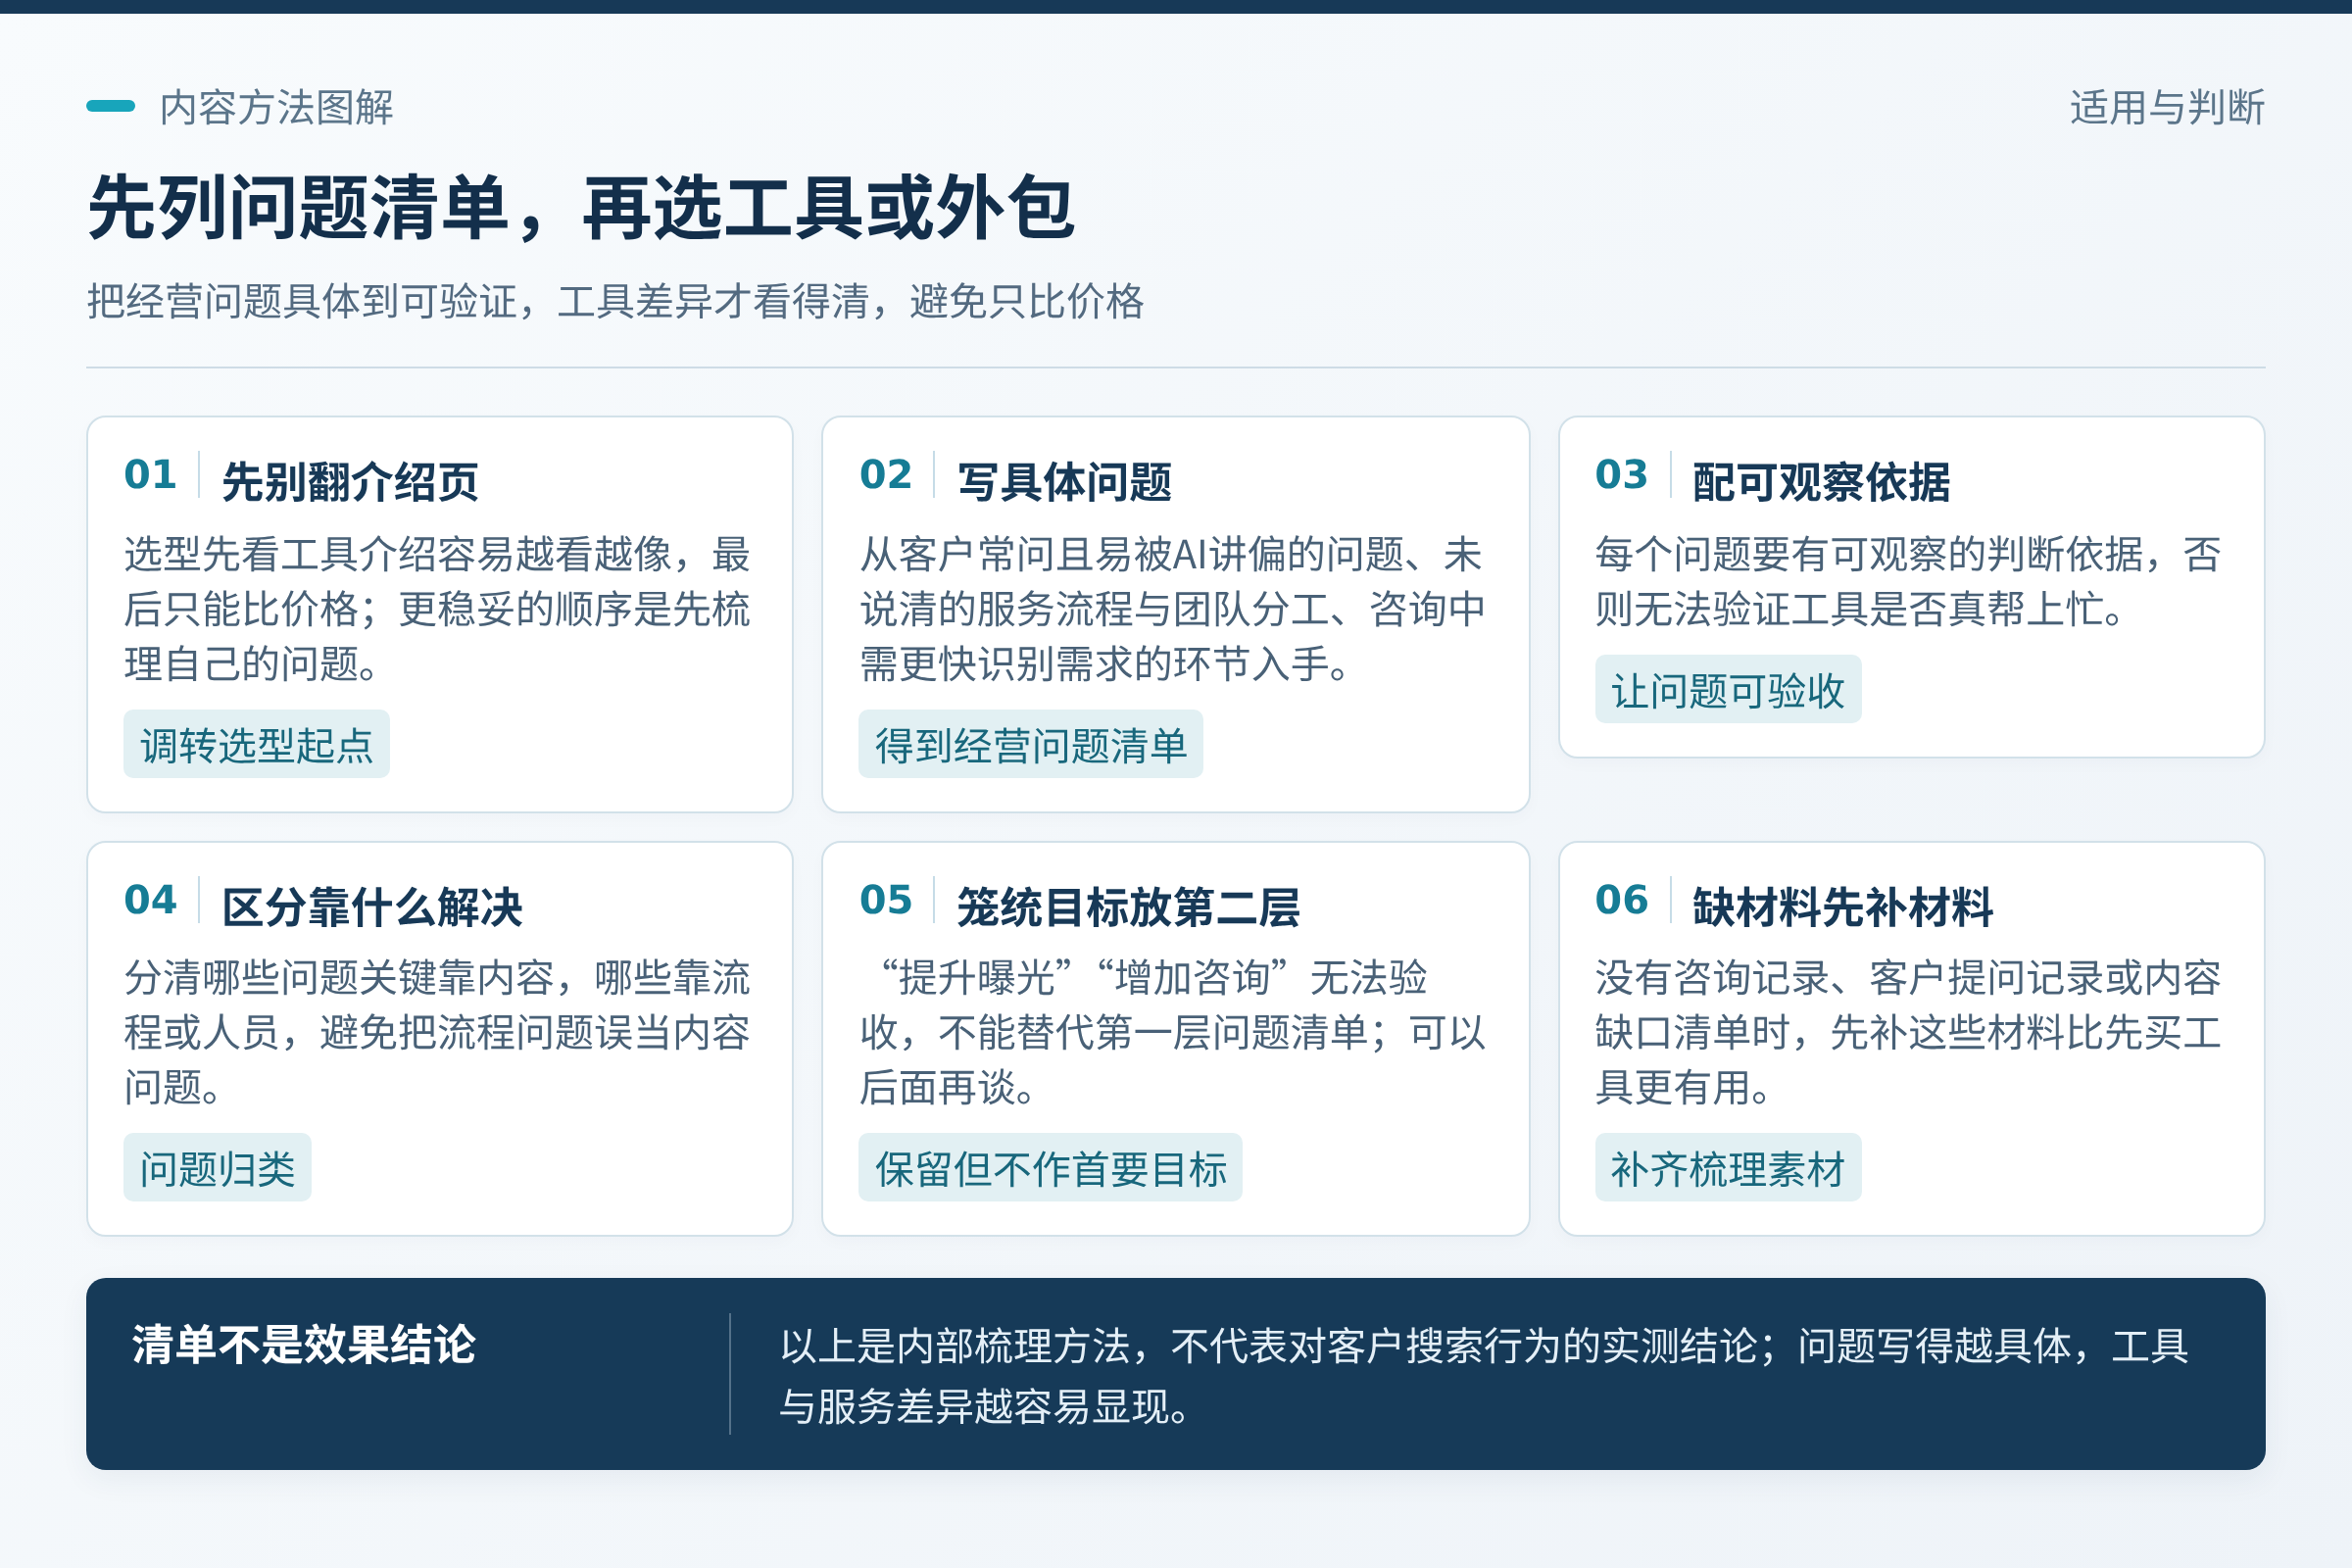
Task: Click the card heading '写具体问题'
Action: [1064, 482]
